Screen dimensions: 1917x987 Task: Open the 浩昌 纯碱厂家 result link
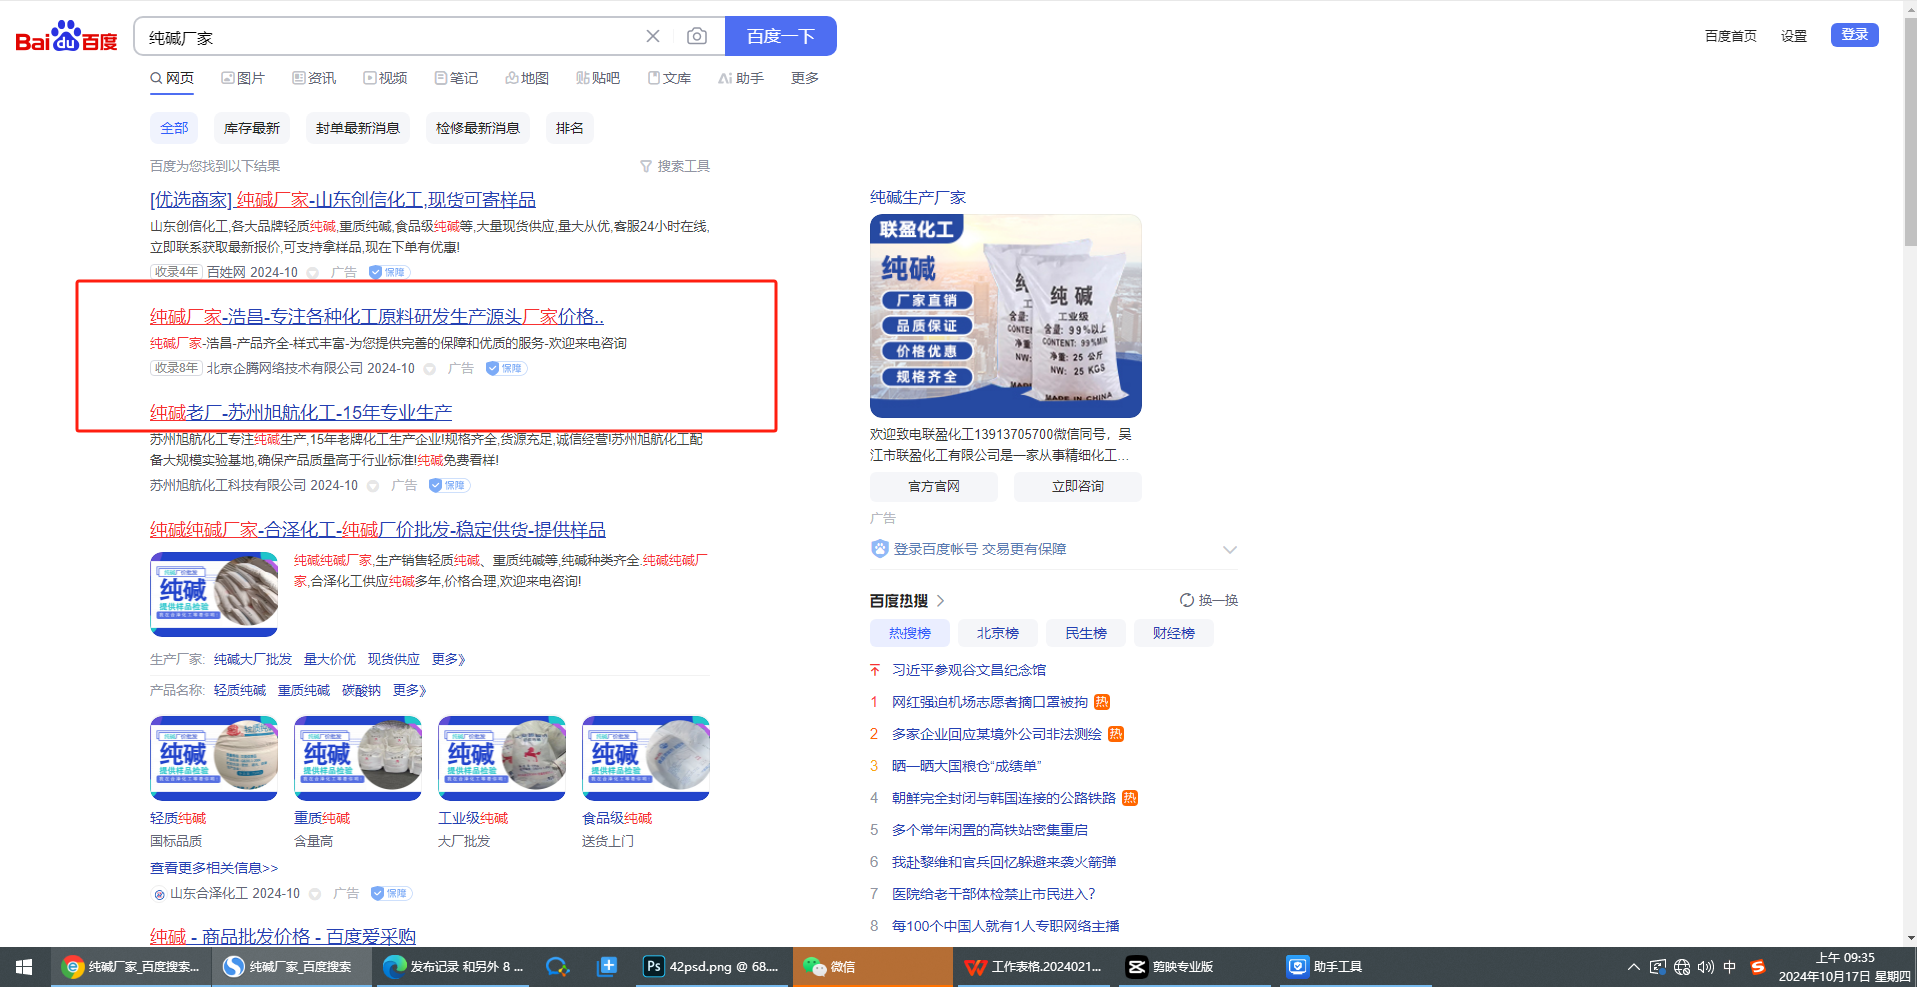coord(377,317)
